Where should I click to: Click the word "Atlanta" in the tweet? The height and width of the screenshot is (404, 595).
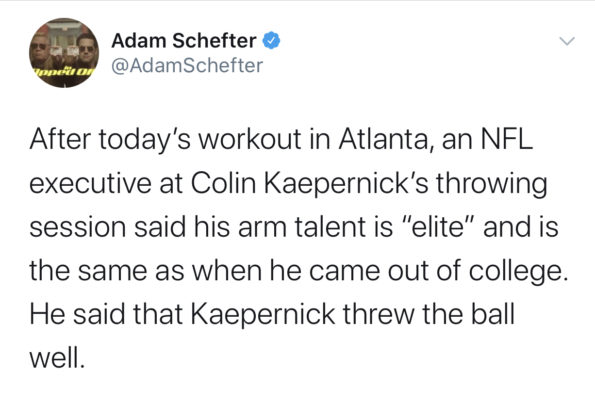click(x=386, y=139)
